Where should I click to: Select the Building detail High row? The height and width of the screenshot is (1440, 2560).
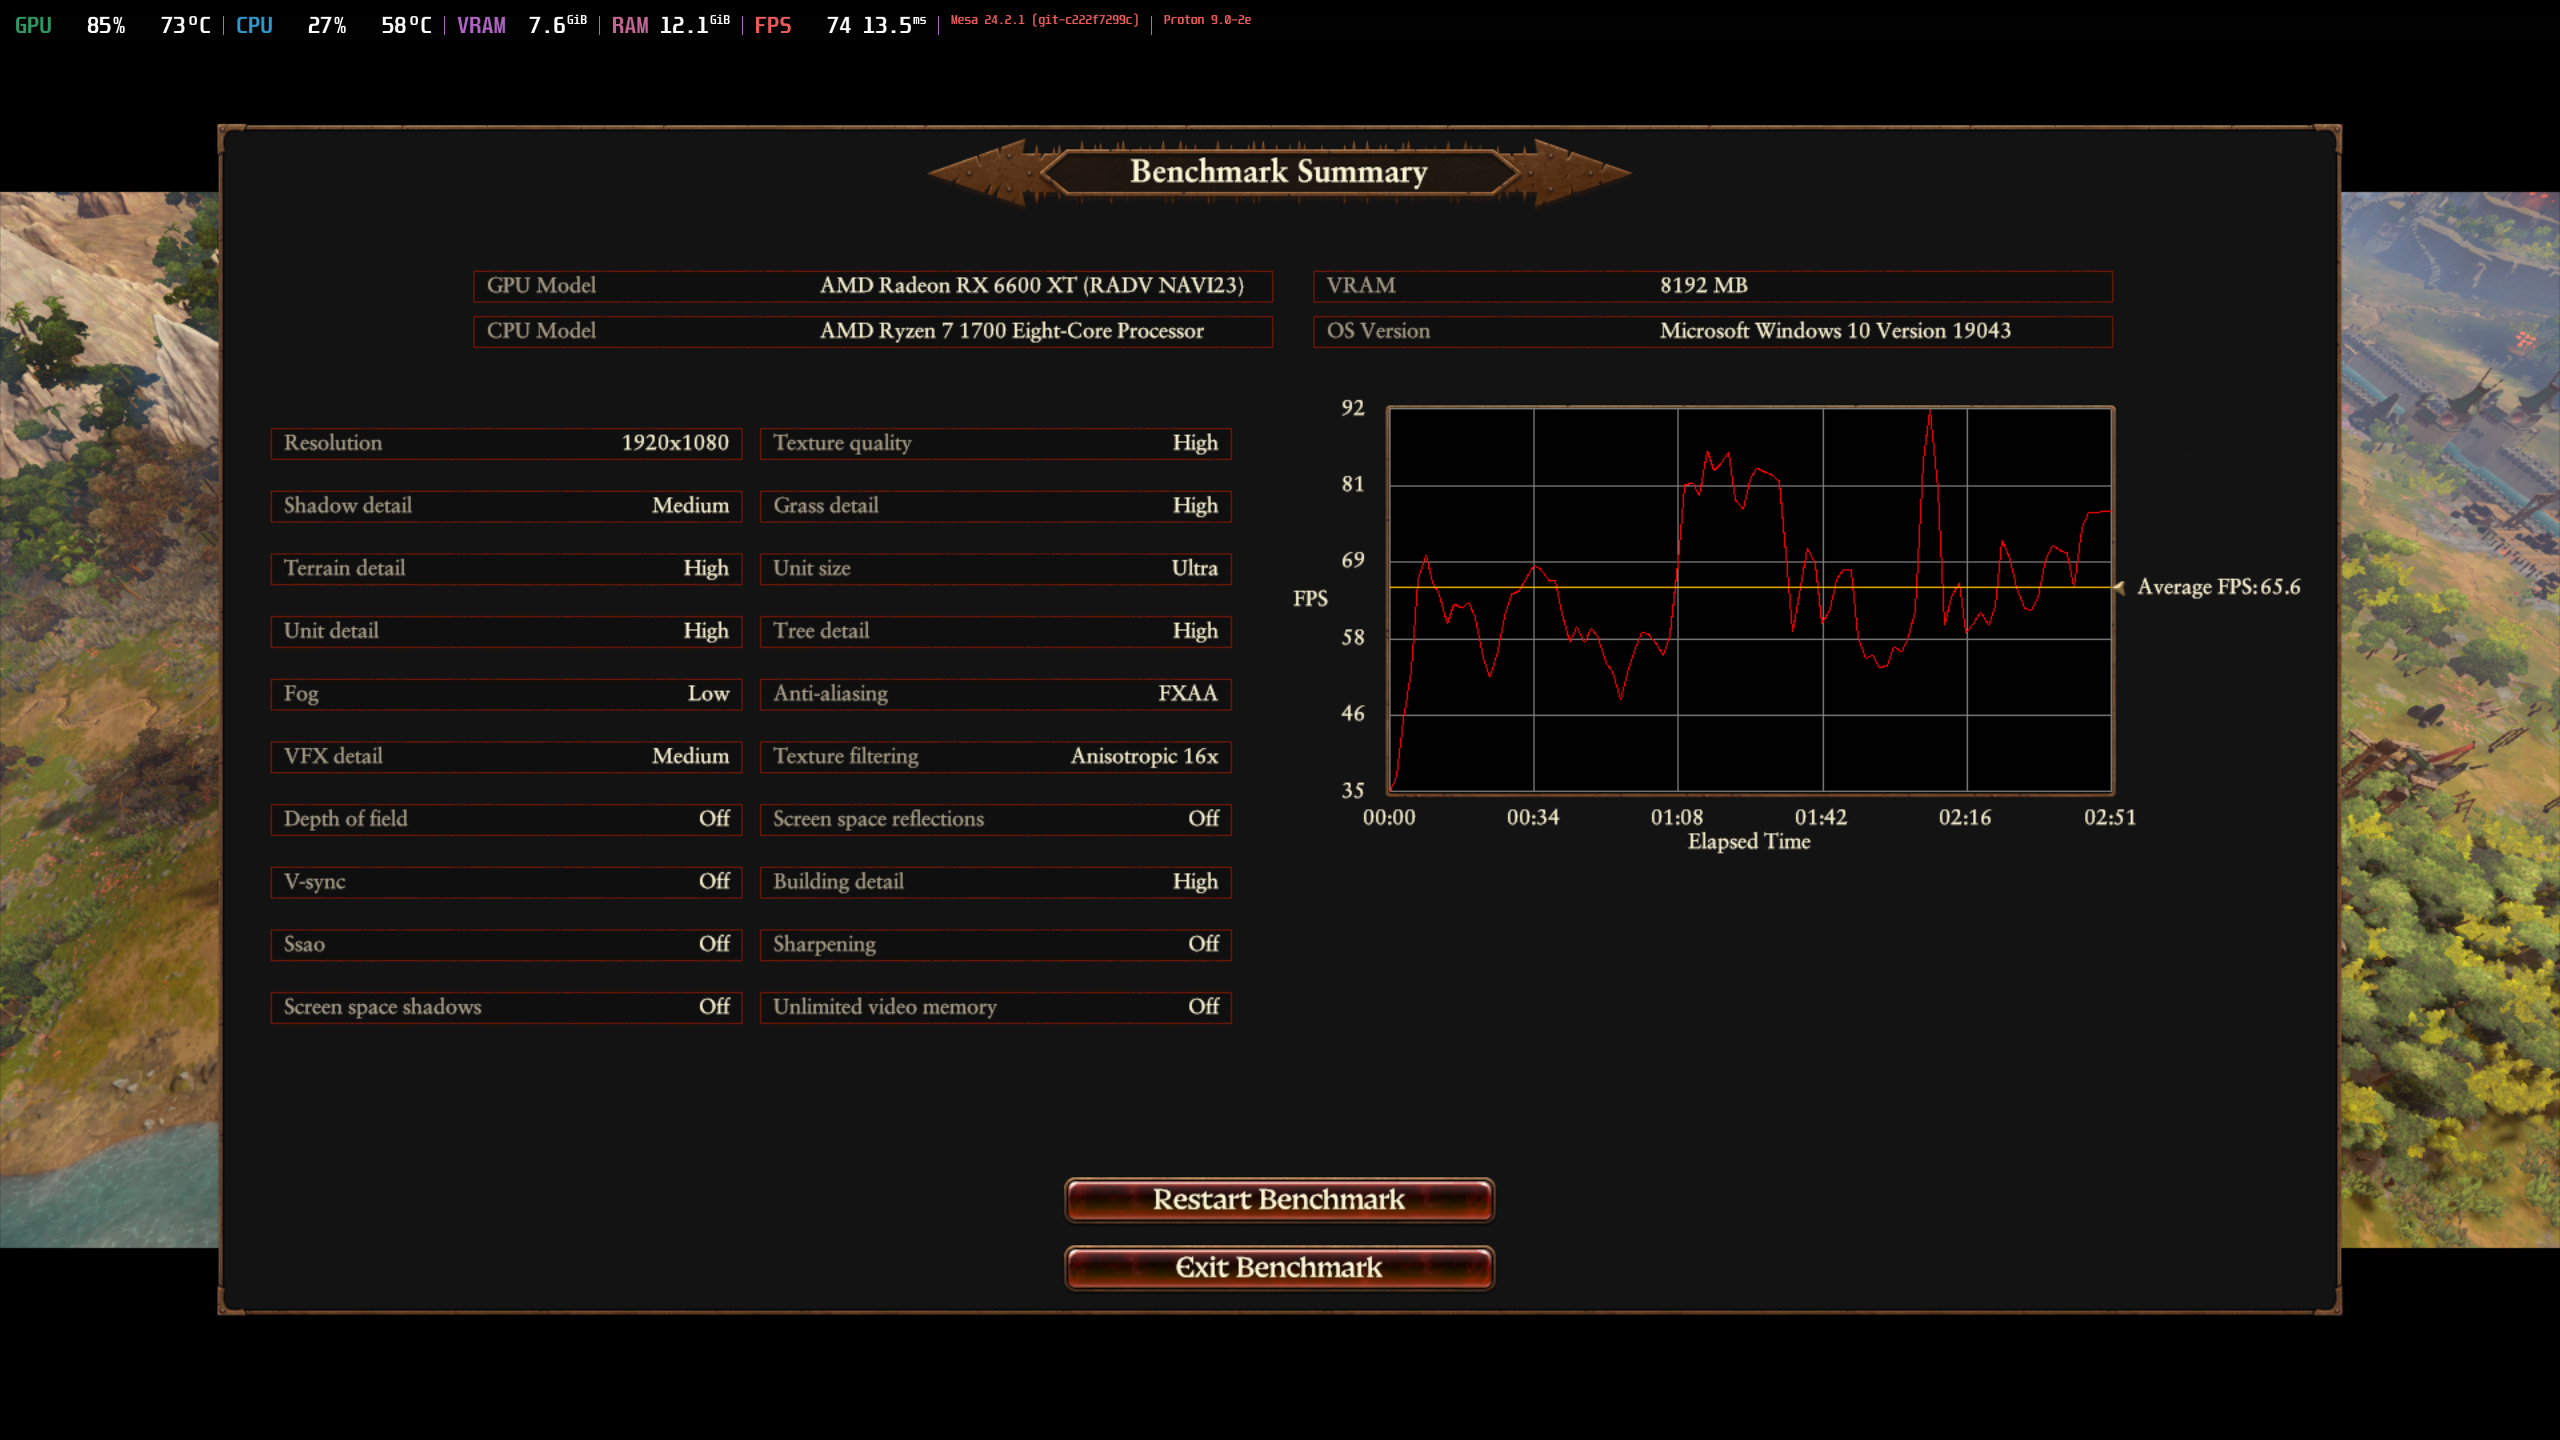pyautogui.click(x=996, y=882)
